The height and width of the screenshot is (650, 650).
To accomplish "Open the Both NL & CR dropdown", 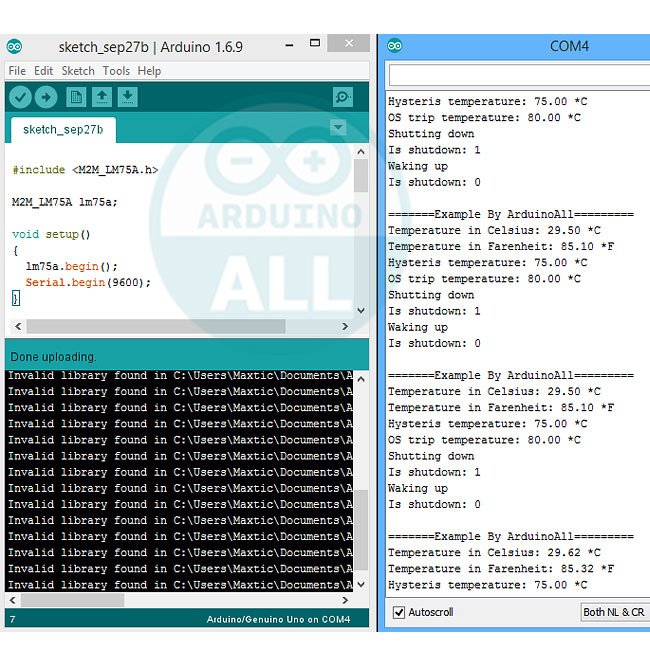I will 615,612.
